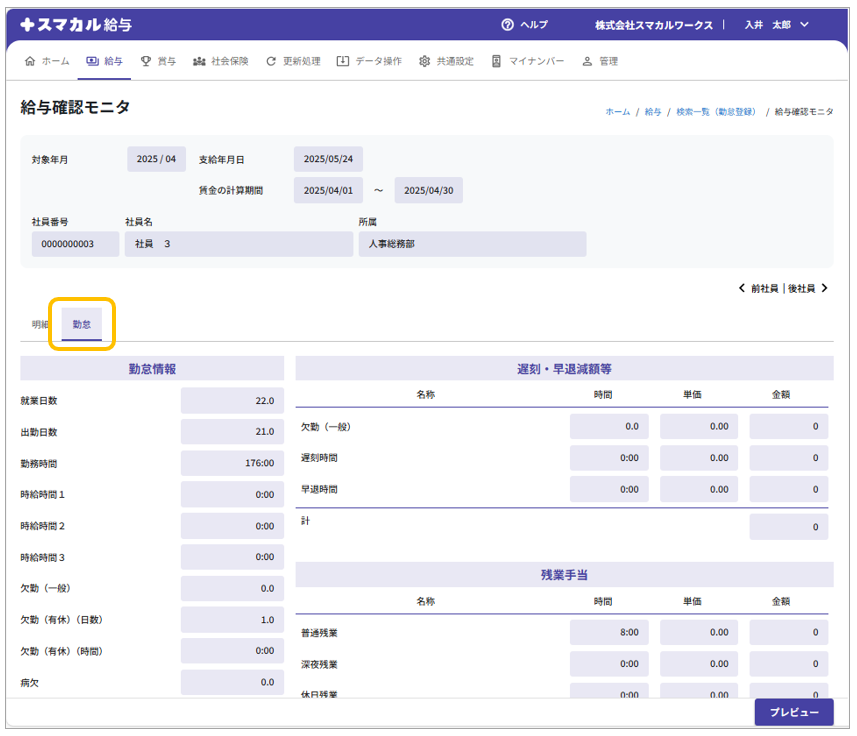The width and height of the screenshot is (857, 736).
Task: Follow the 検索一覧（勤怠登録） breadcrumb link
Action: [715, 112]
